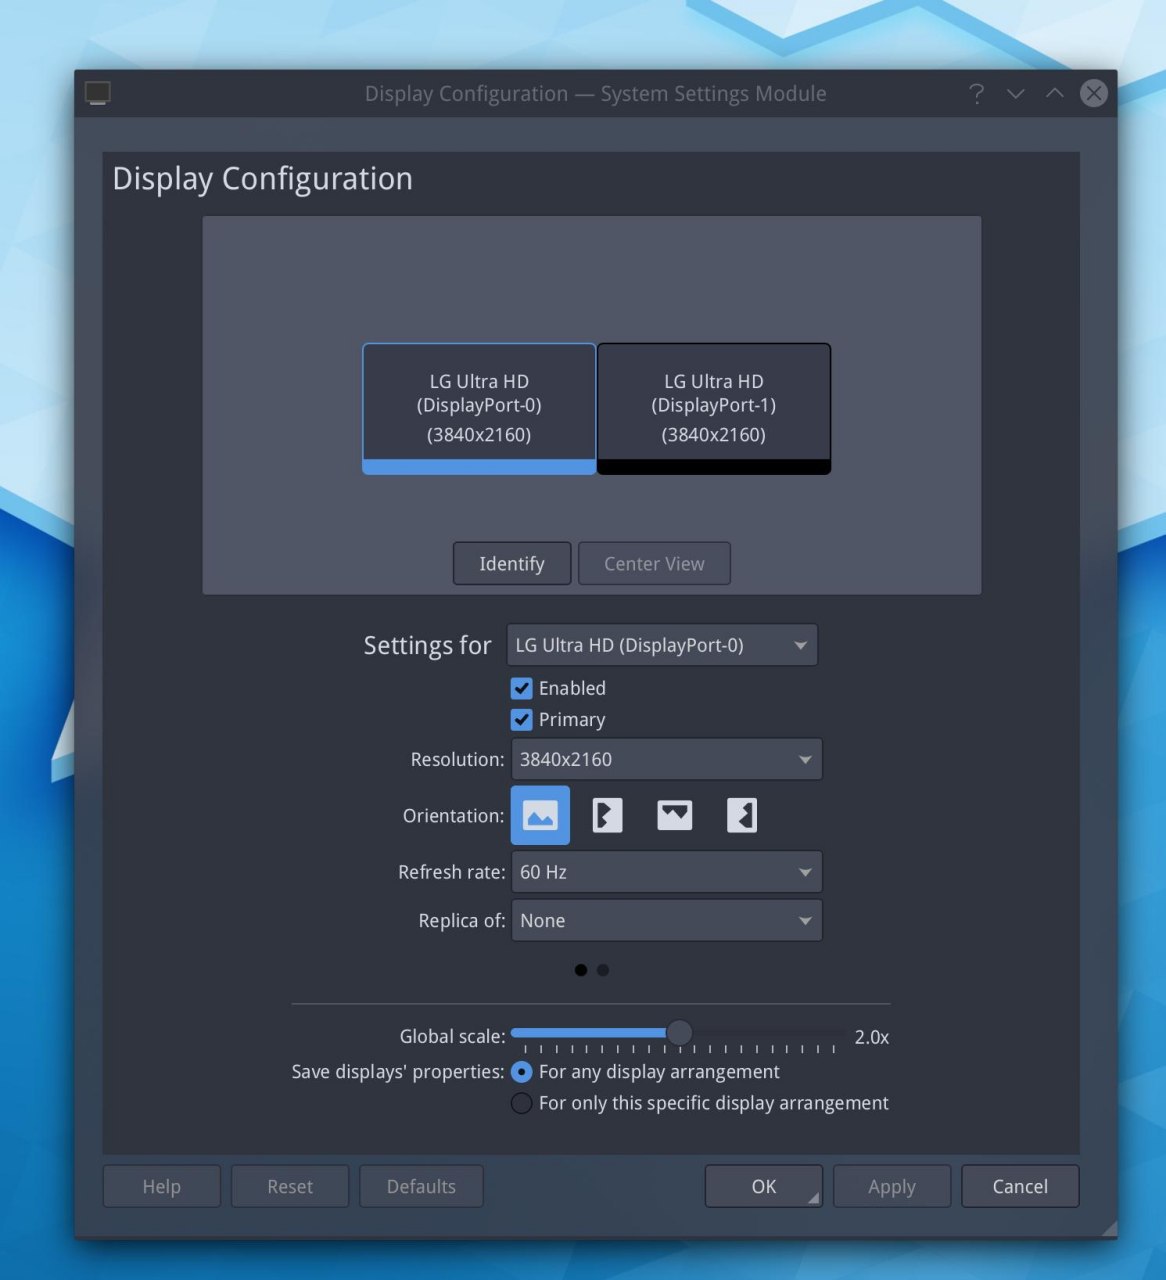Click the Global scale slider handle
This screenshot has height=1280, width=1166.
click(679, 1033)
